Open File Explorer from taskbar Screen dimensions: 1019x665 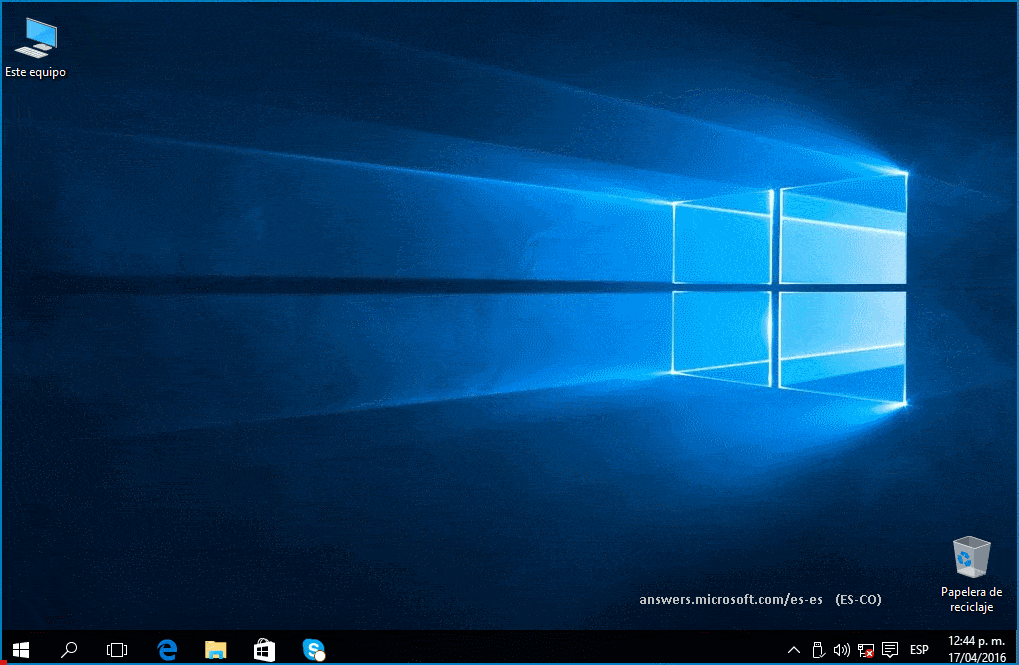point(216,649)
